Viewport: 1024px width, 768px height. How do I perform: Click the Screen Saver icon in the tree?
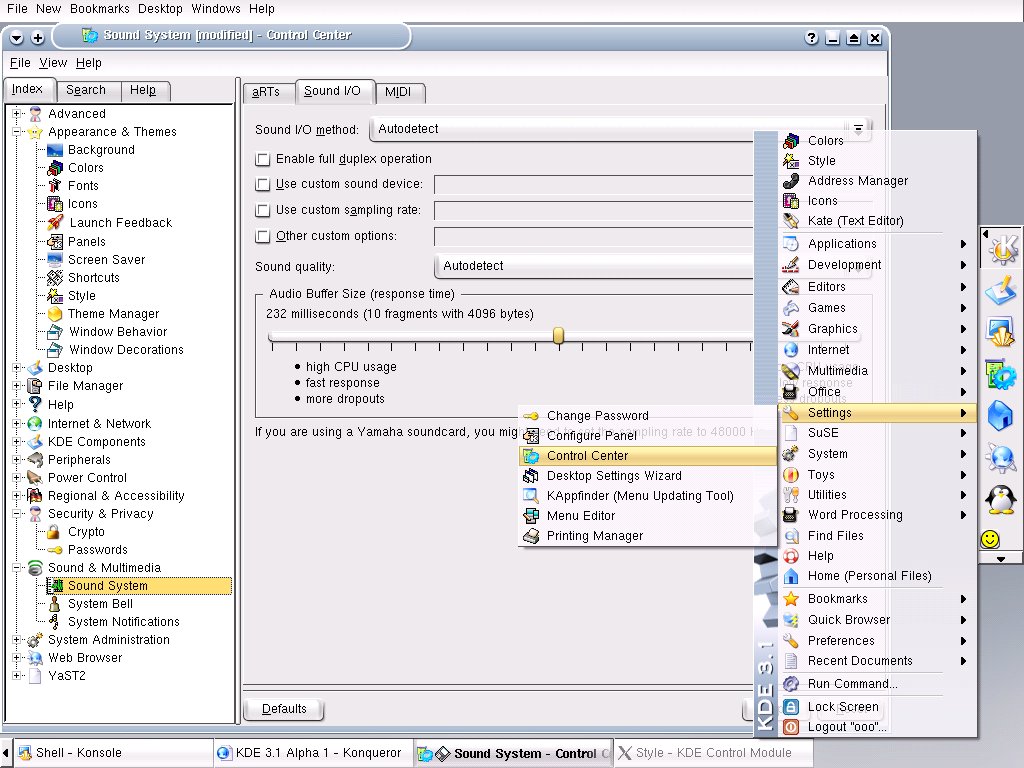tap(55, 259)
